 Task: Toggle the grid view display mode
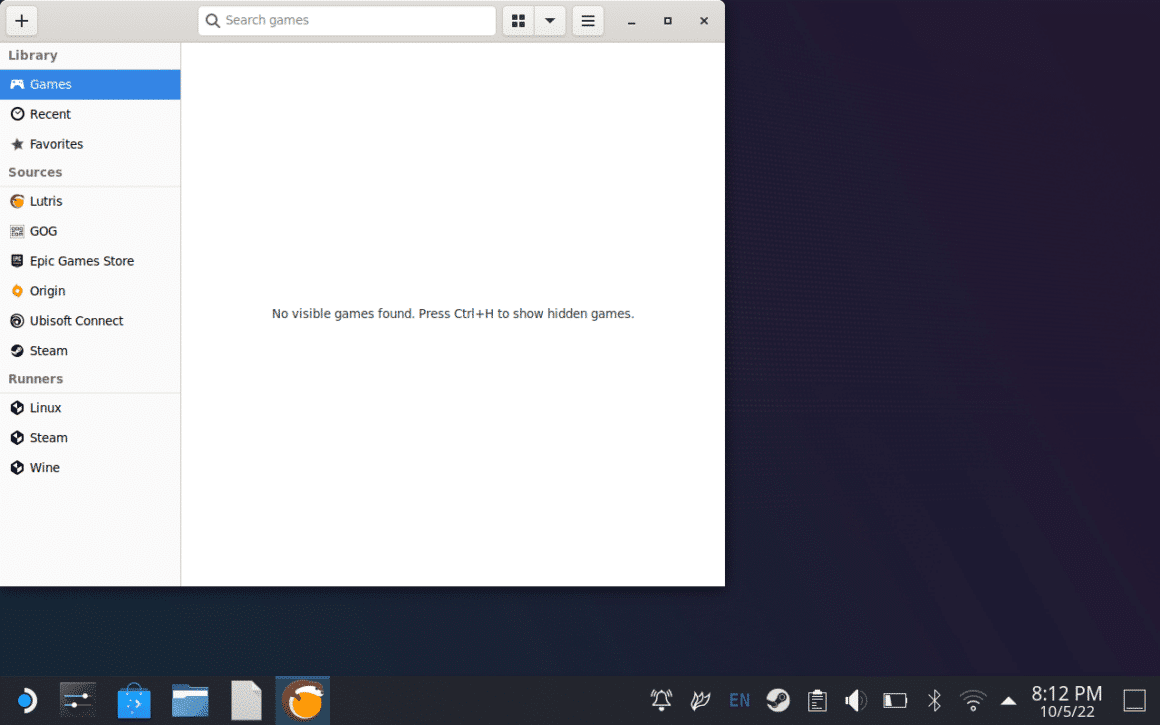[x=517, y=20]
